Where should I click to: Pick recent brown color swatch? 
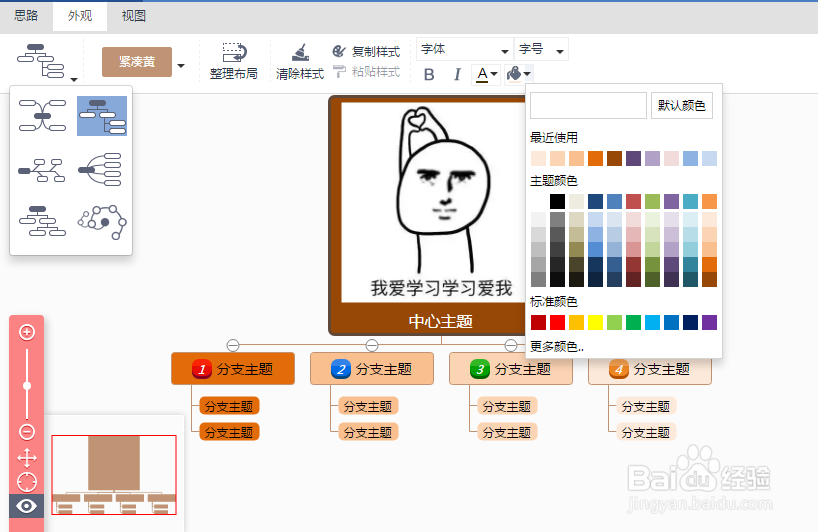[615, 158]
